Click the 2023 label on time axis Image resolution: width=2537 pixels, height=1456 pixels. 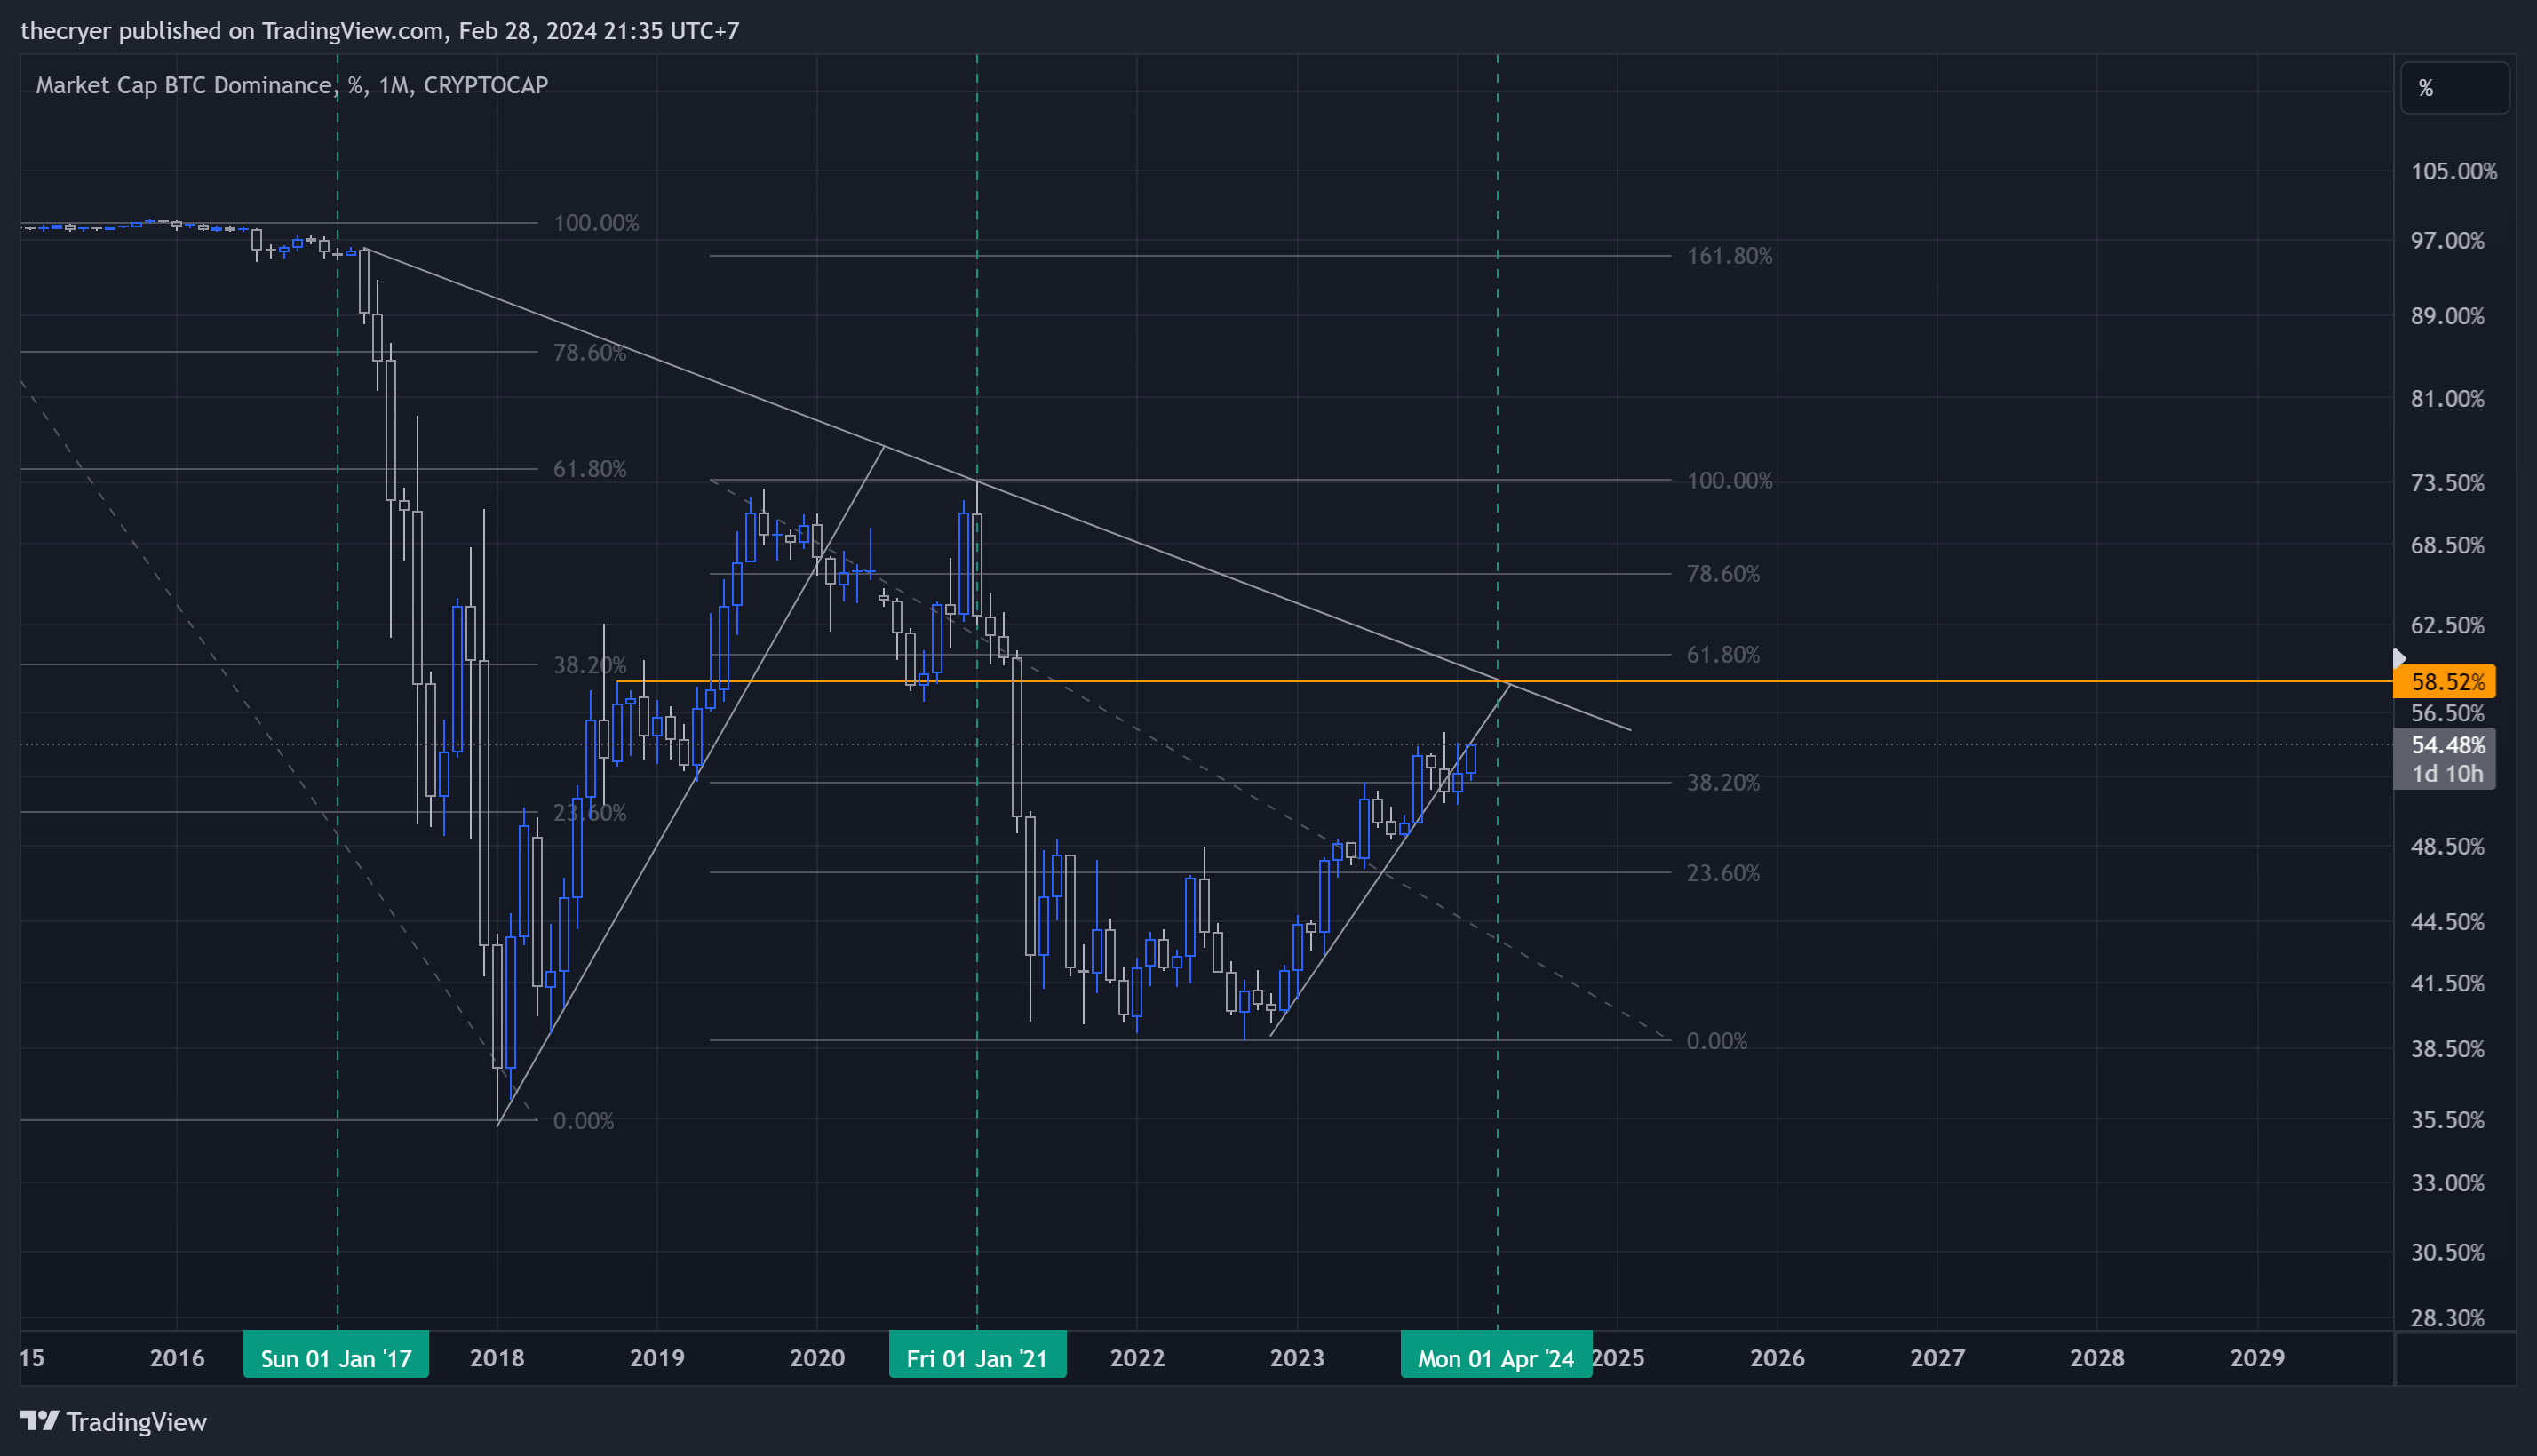click(x=1297, y=1358)
